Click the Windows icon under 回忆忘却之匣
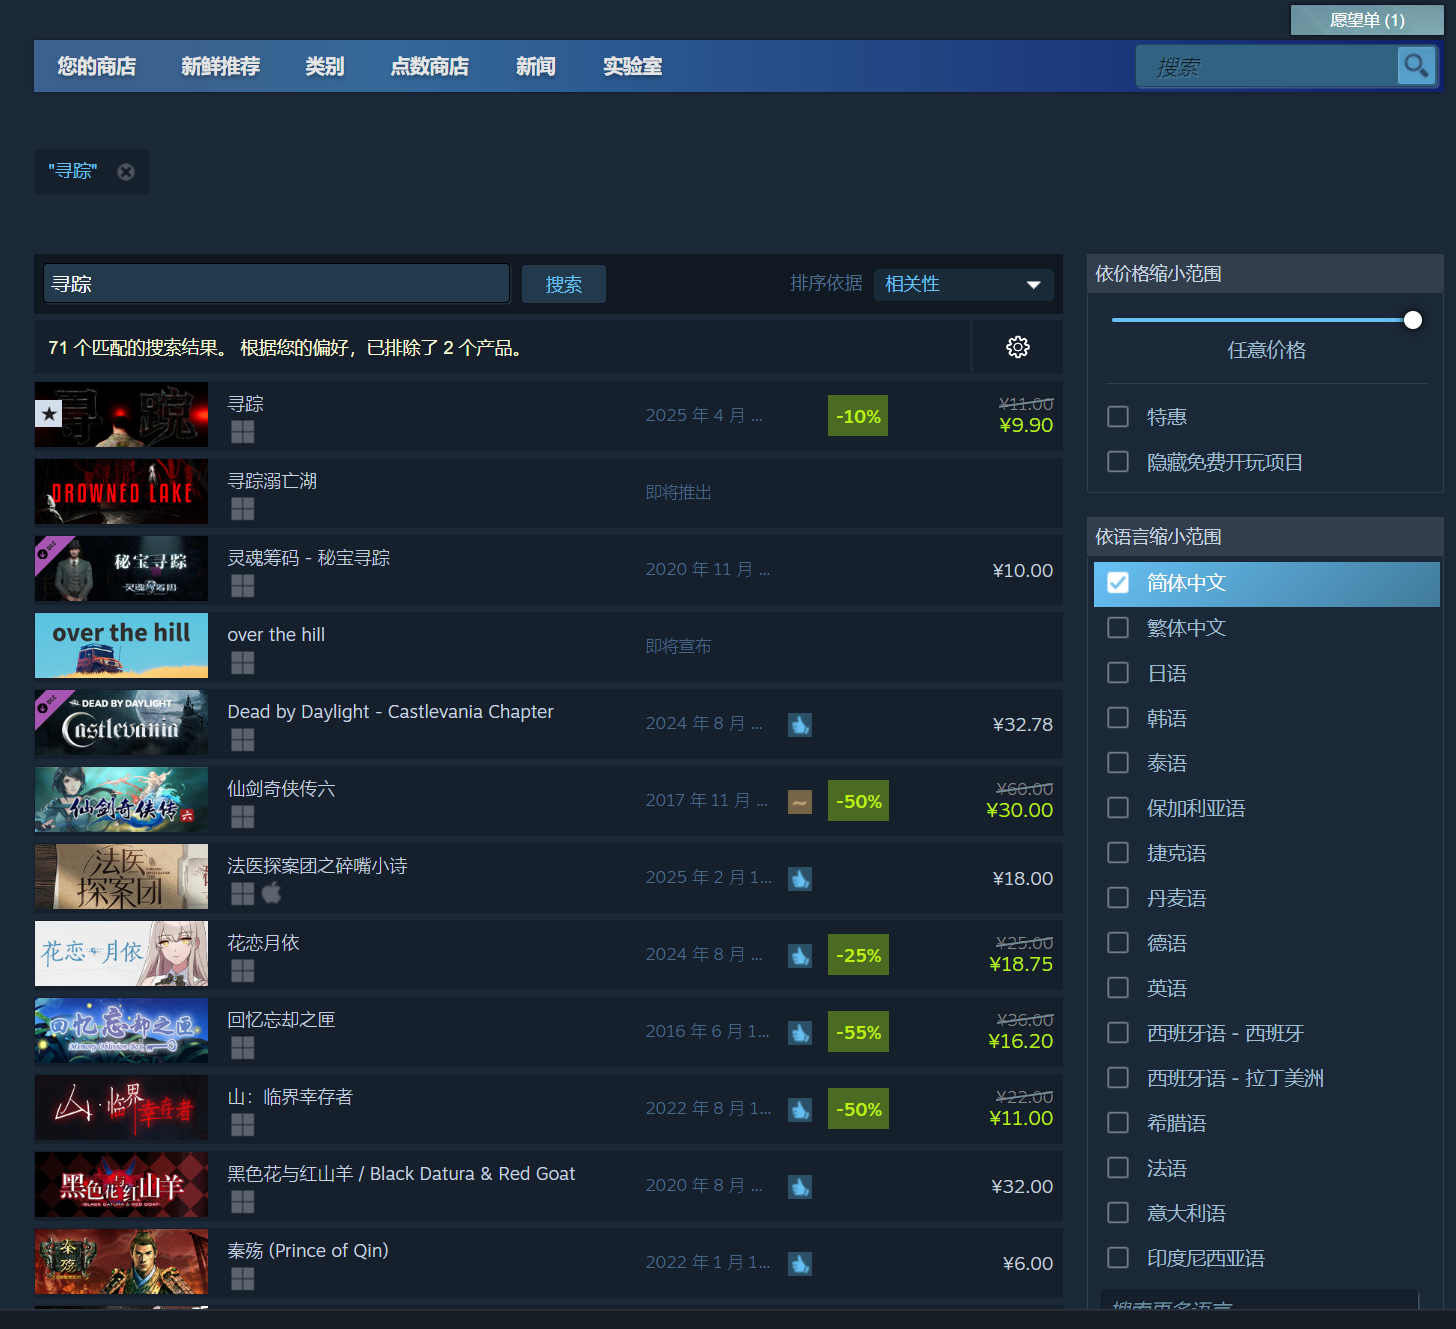Image resolution: width=1456 pixels, height=1329 pixels. (x=242, y=1048)
